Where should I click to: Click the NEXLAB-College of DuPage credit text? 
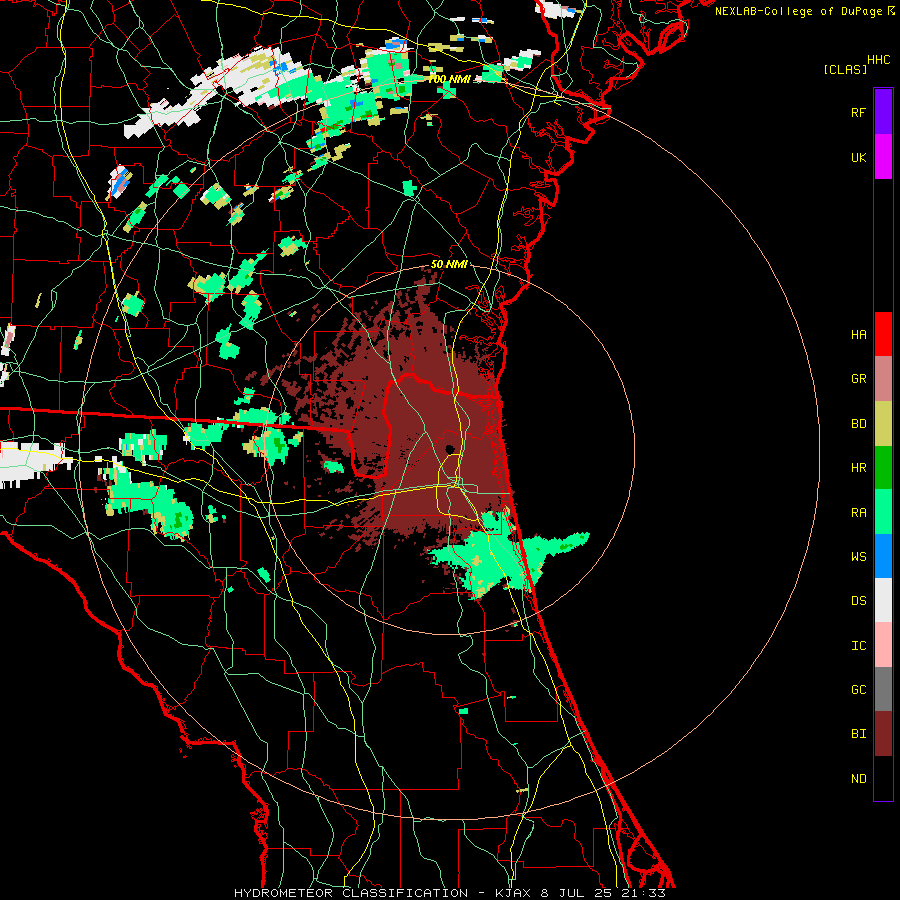[x=798, y=11]
